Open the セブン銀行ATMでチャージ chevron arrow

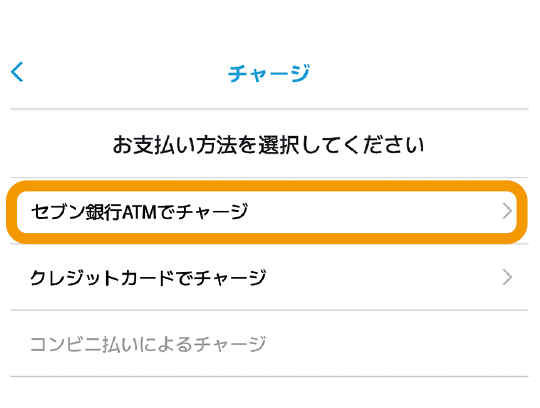click(x=507, y=211)
